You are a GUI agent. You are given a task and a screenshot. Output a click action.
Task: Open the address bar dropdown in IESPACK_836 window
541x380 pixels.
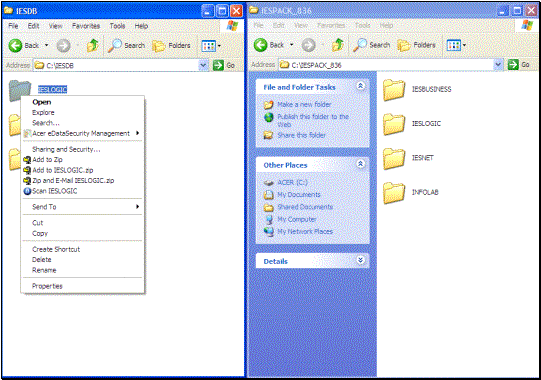click(498, 65)
